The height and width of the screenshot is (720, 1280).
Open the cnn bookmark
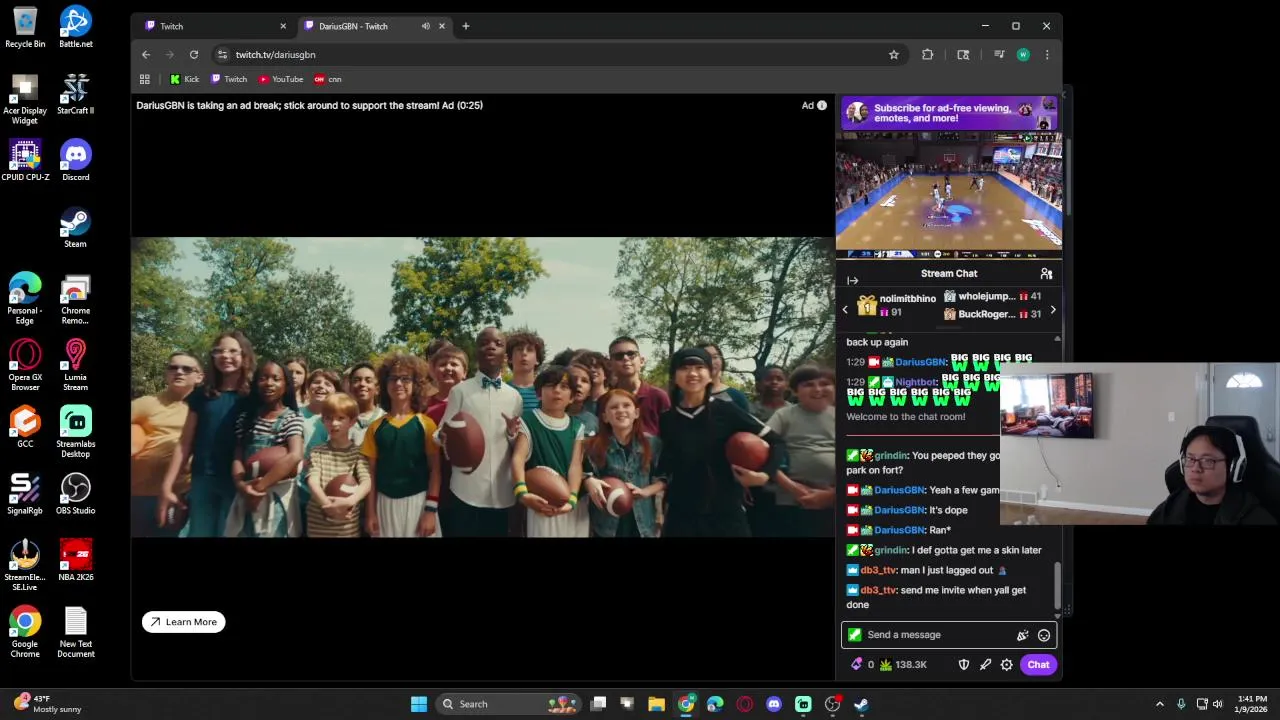click(x=328, y=79)
